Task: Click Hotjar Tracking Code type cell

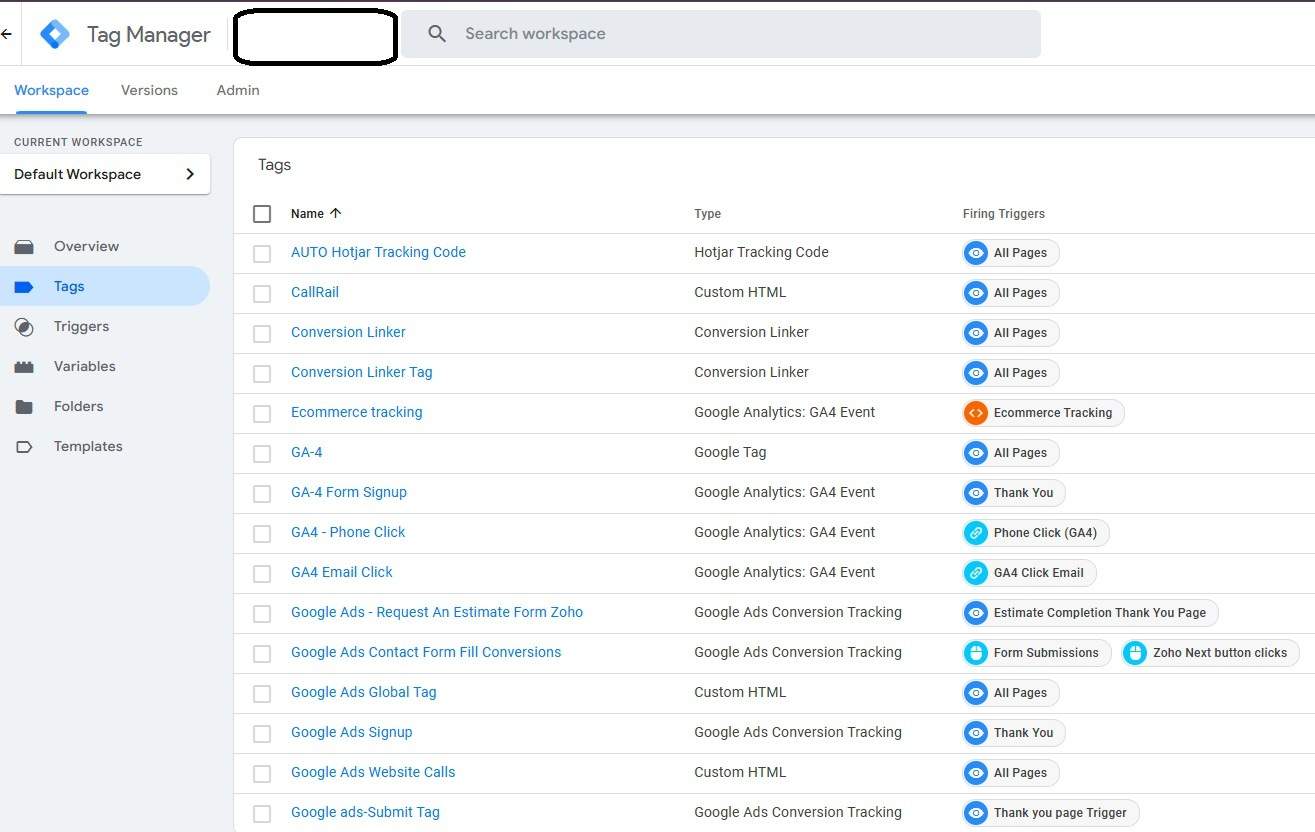Action: click(x=761, y=252)
